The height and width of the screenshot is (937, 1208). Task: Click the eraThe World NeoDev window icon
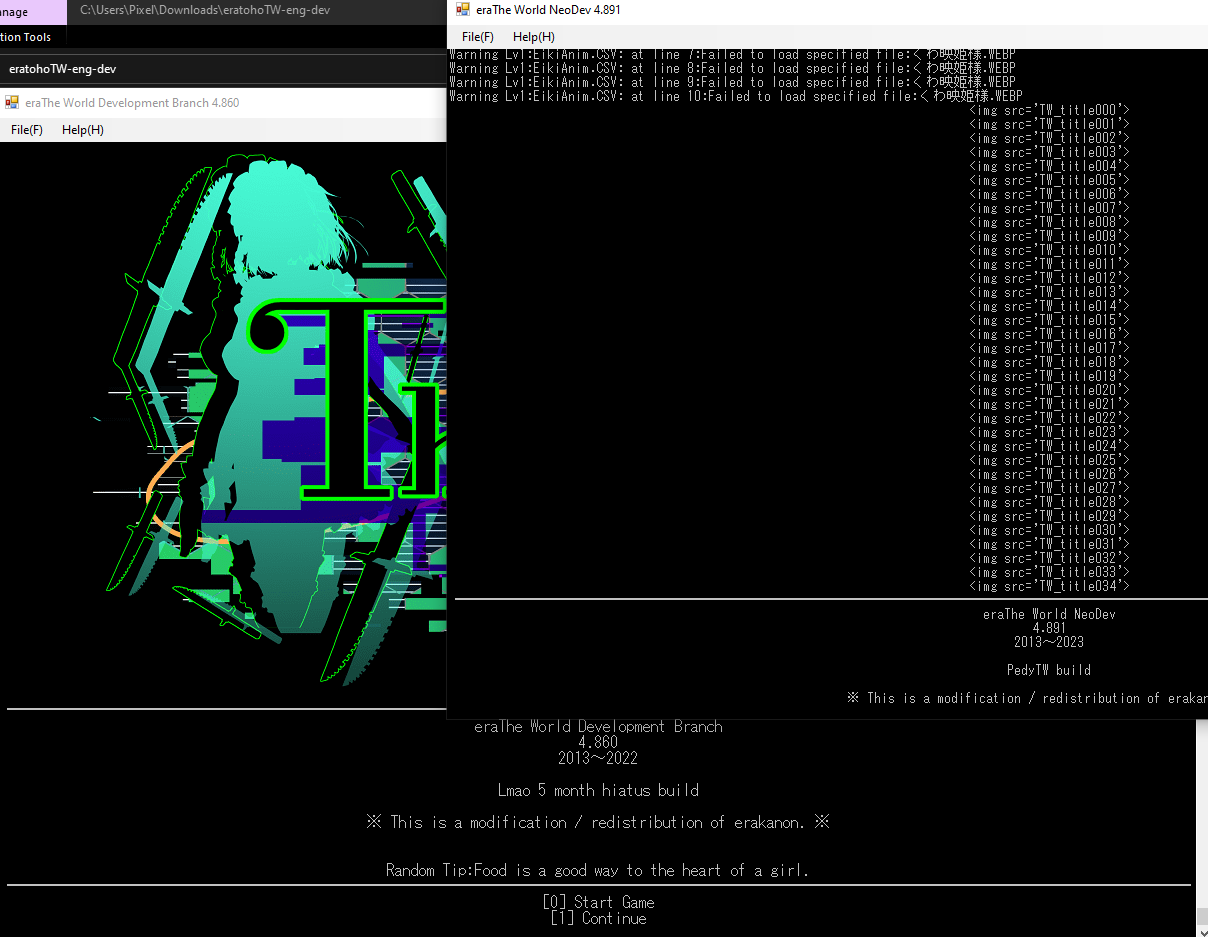pos(462,10)
